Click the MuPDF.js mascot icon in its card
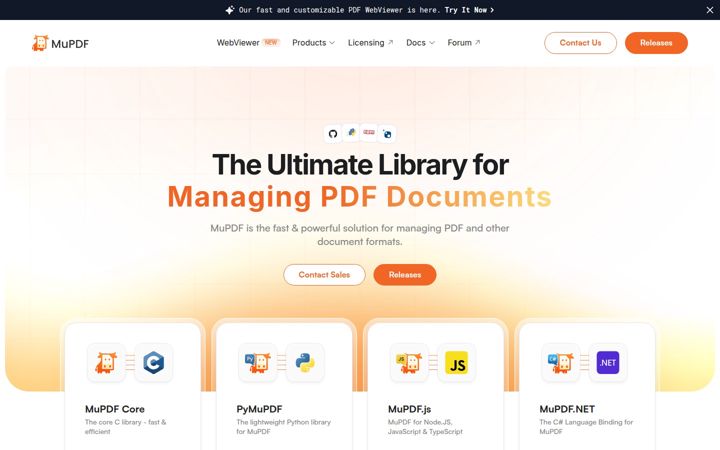 409,363
